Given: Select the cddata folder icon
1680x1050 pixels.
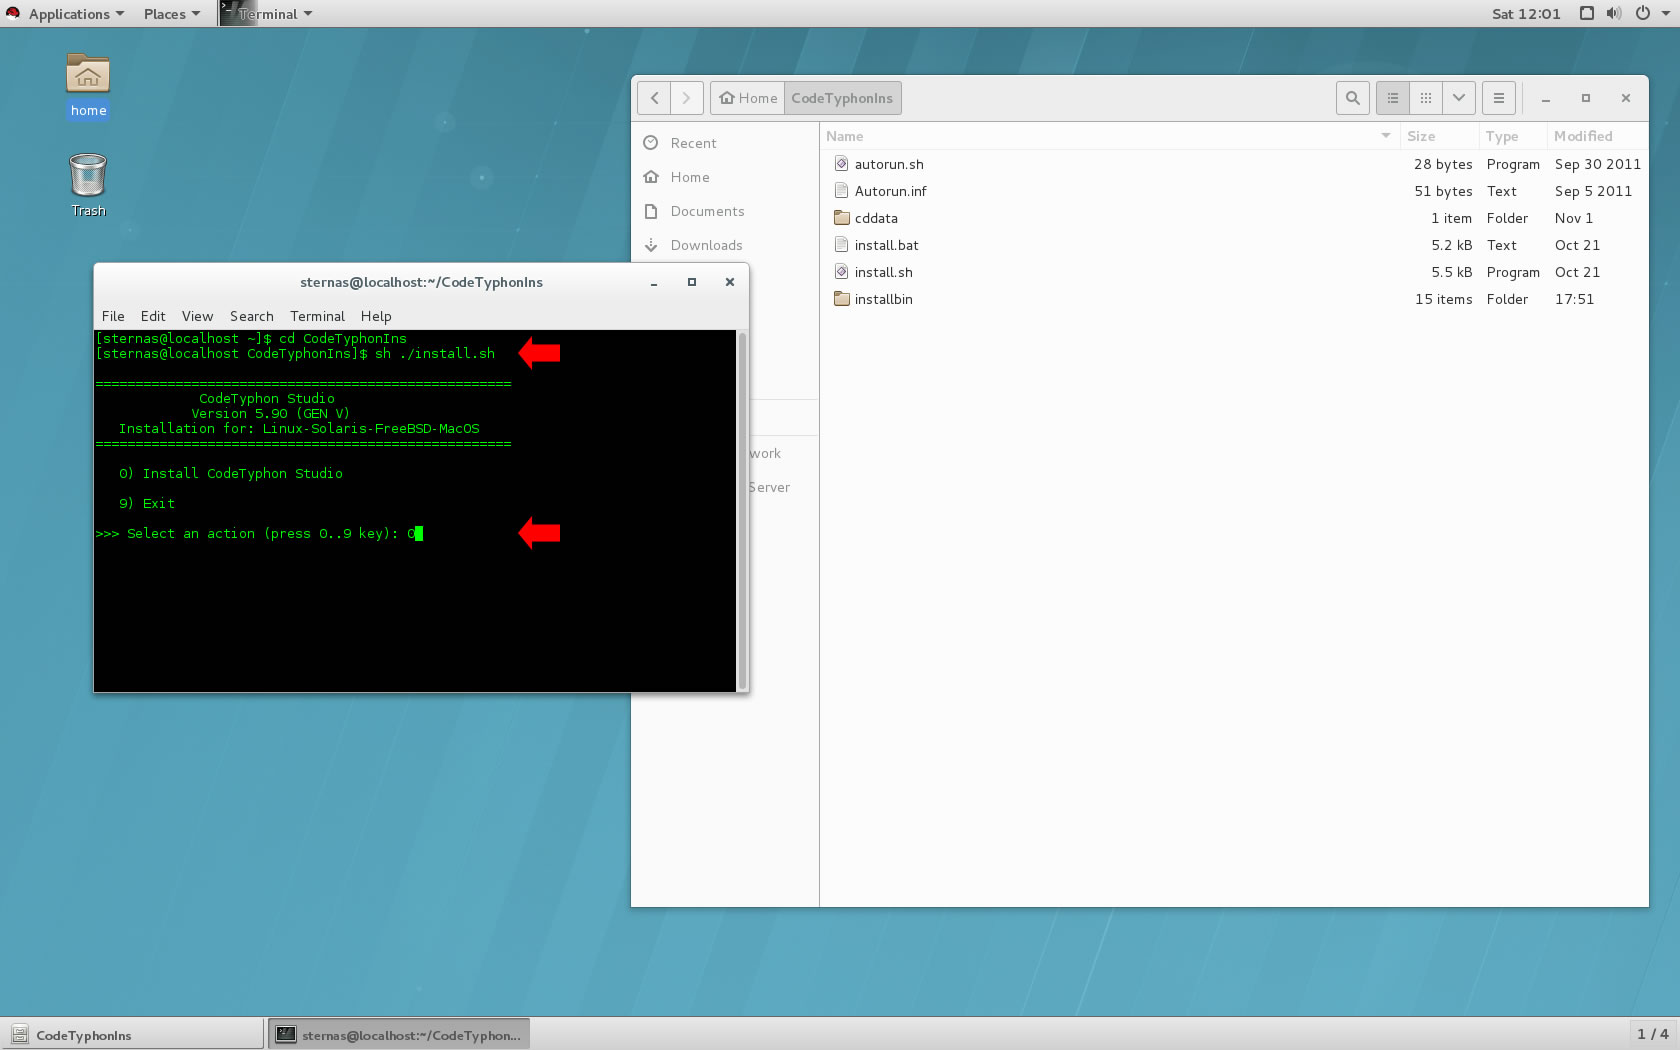Looking at the screenshot, I should [842, 218].
